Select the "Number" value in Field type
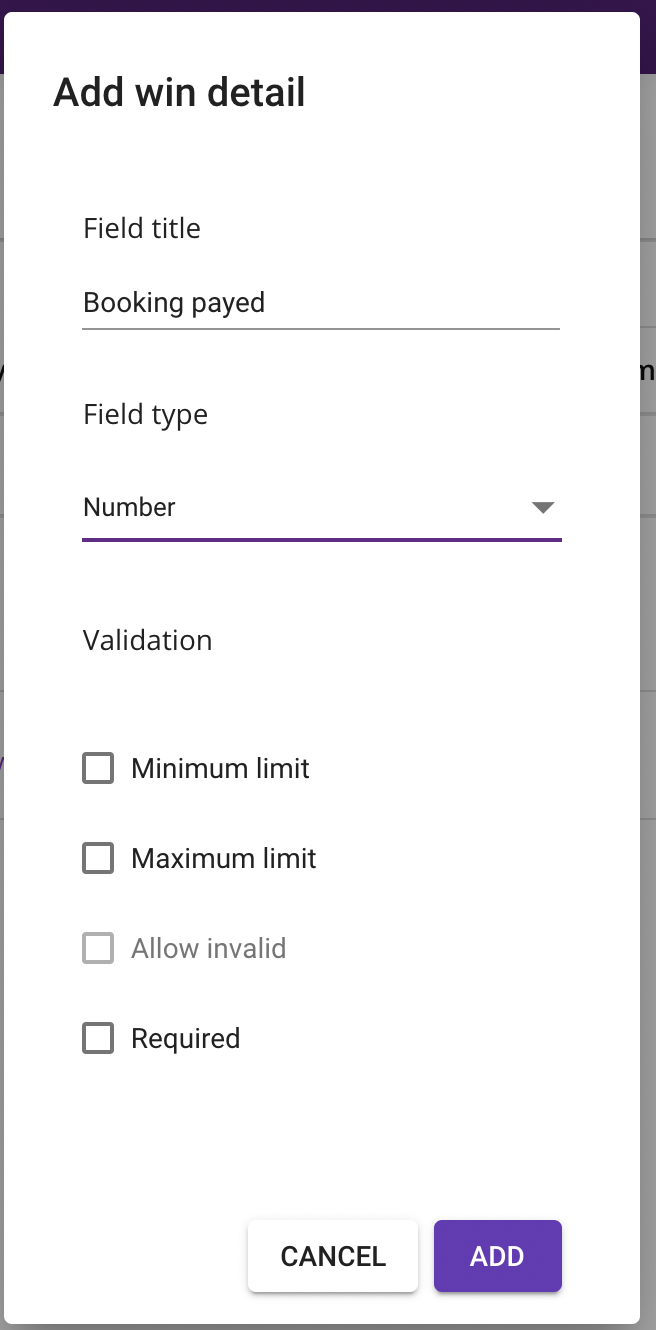The width and height of the screenshot is (656, 1330). click(x=130, y=508)
